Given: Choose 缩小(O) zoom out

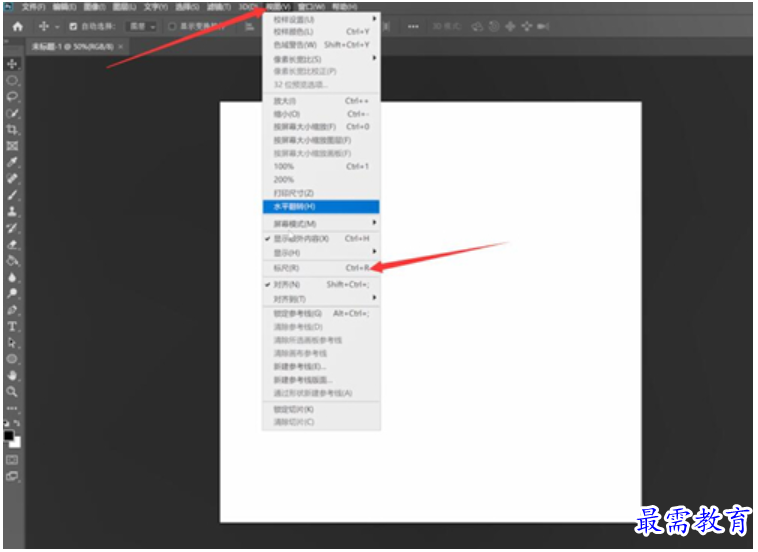Looking at the screenshot, I should pyautogui.click(x=321, y=114).
